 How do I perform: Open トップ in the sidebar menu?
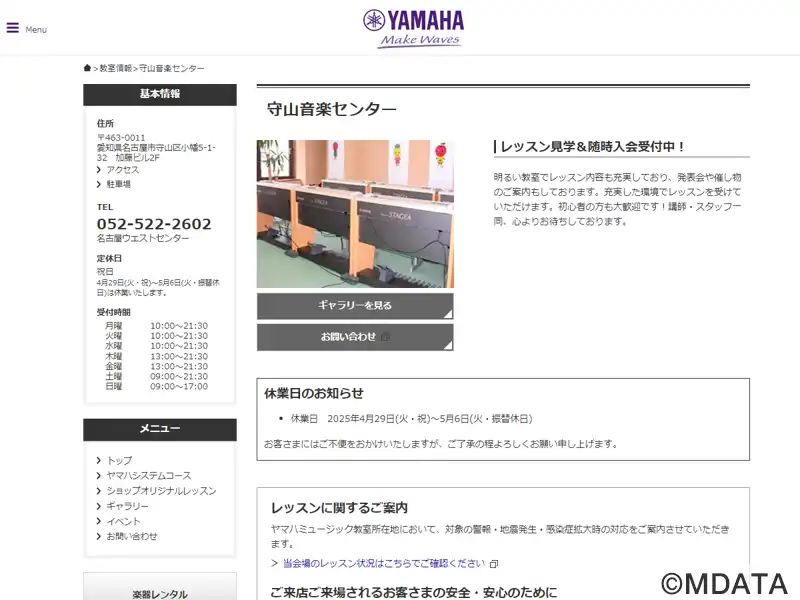click(x=119, y=461)
